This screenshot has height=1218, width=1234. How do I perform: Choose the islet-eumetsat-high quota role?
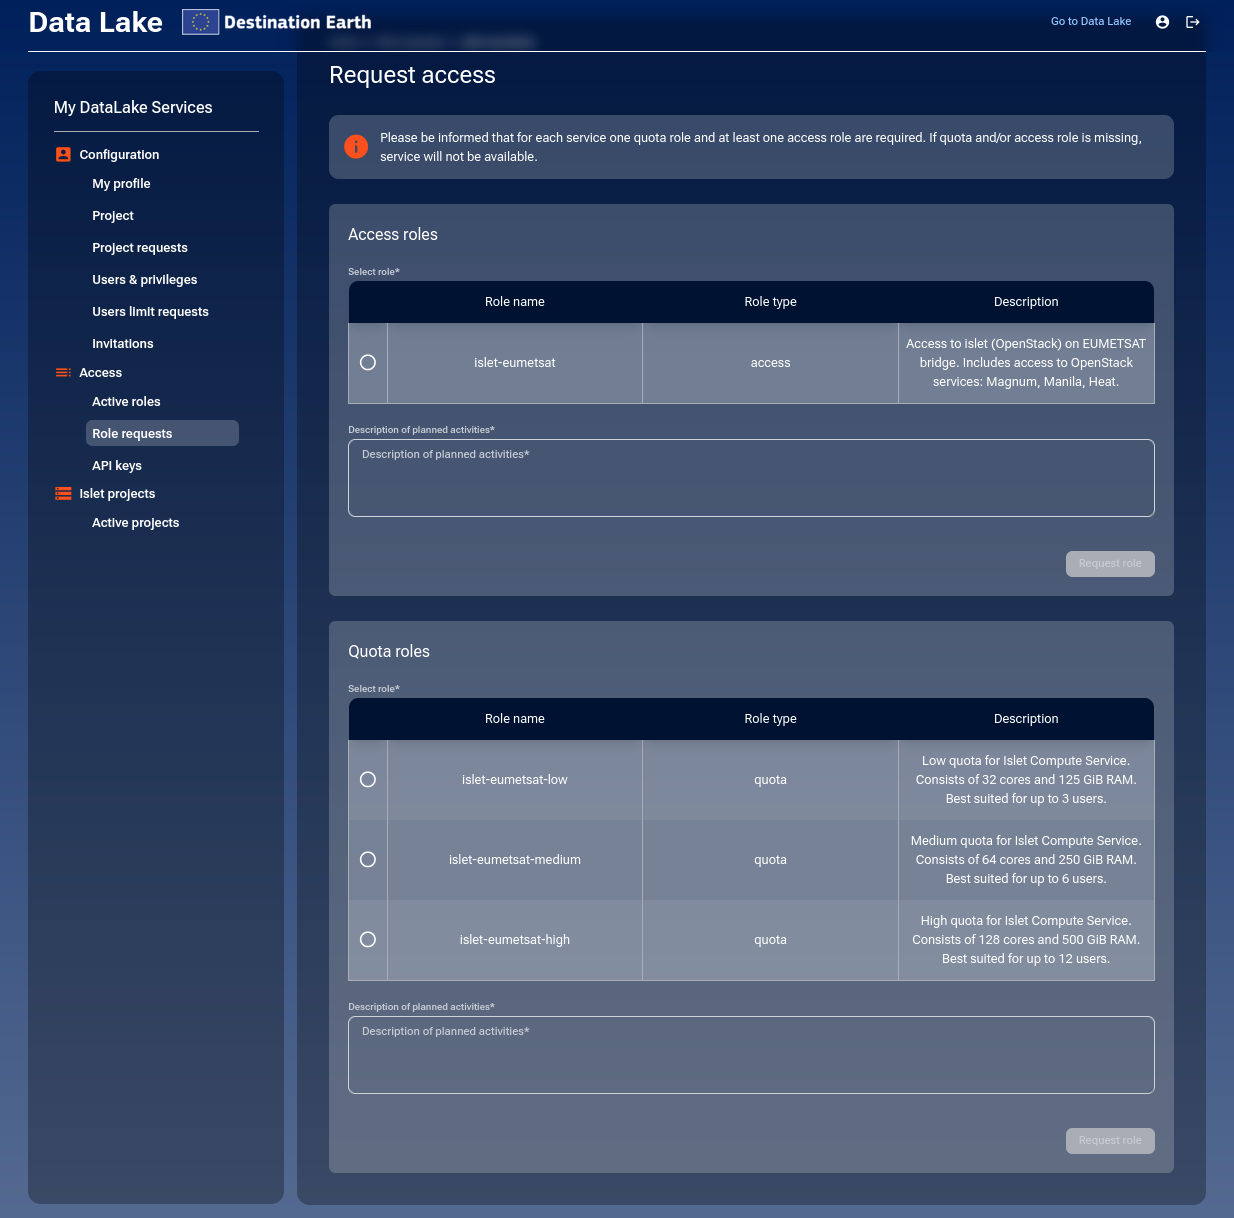click(367, 939)
